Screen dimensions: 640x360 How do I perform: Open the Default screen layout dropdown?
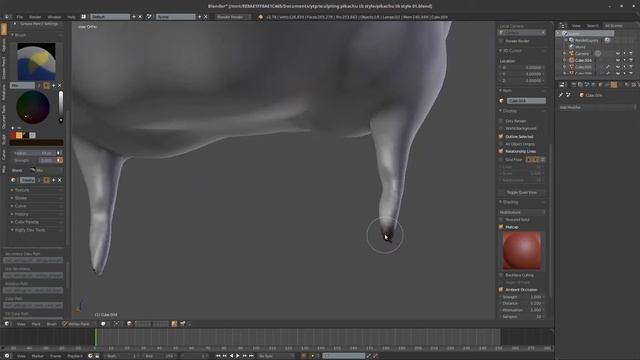pyautogui.click(x=110, y=17)
